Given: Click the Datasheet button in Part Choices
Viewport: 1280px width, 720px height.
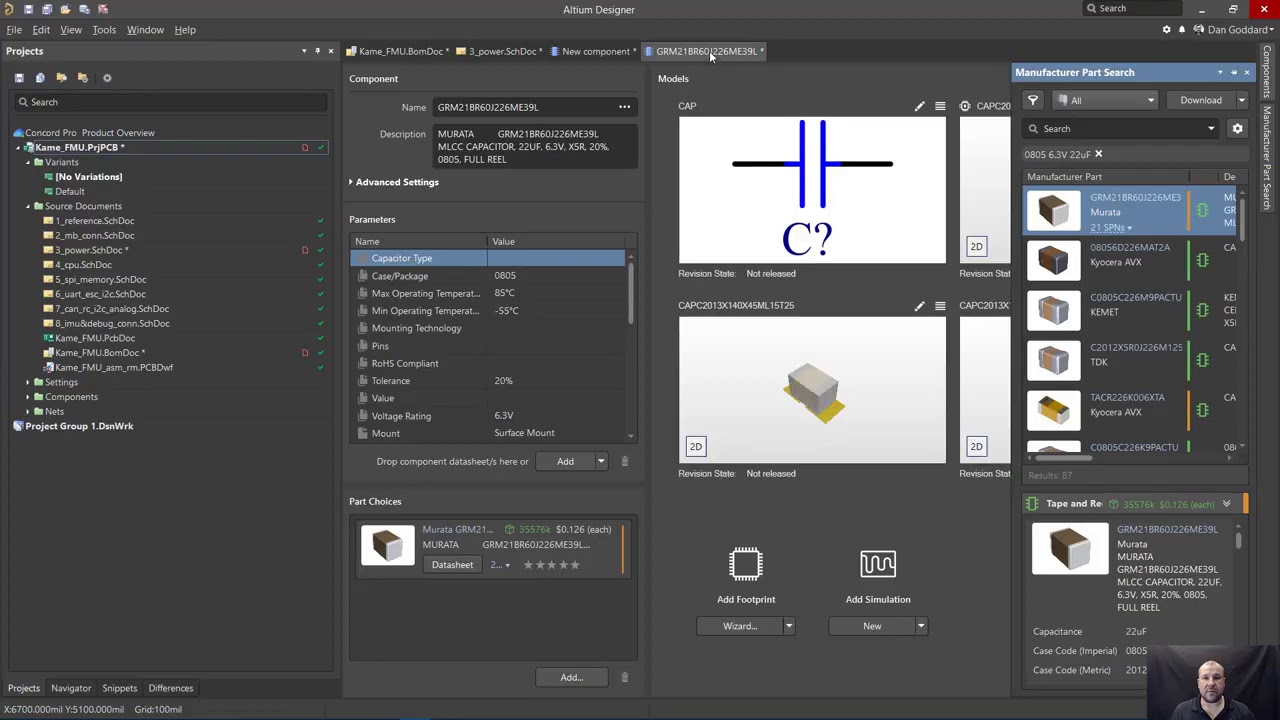Looking at the screenshot, I should click(x=452, y=565).
